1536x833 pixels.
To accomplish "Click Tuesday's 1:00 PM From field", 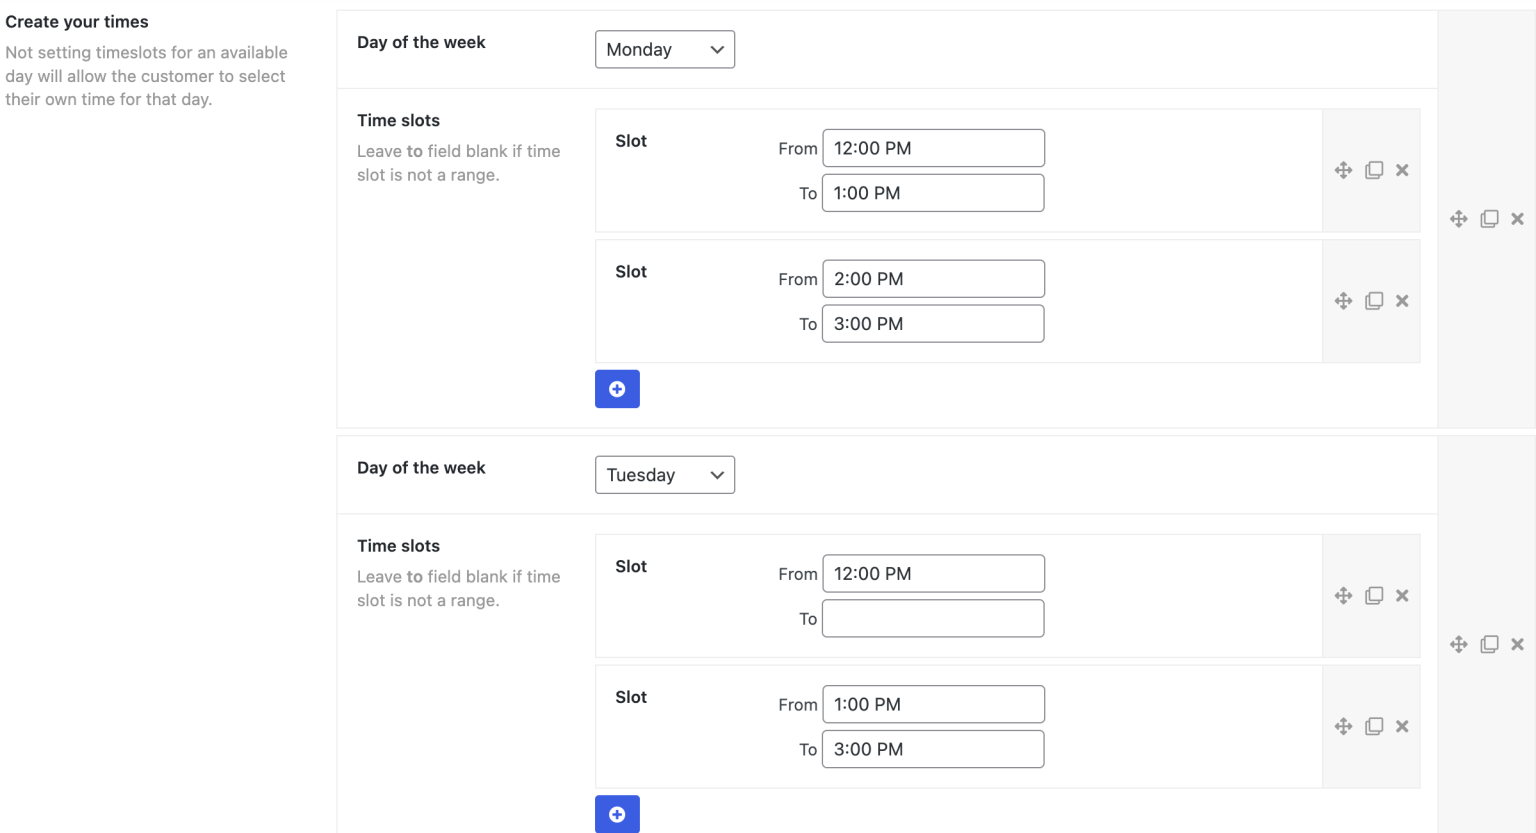I will (x=932, y=704).
